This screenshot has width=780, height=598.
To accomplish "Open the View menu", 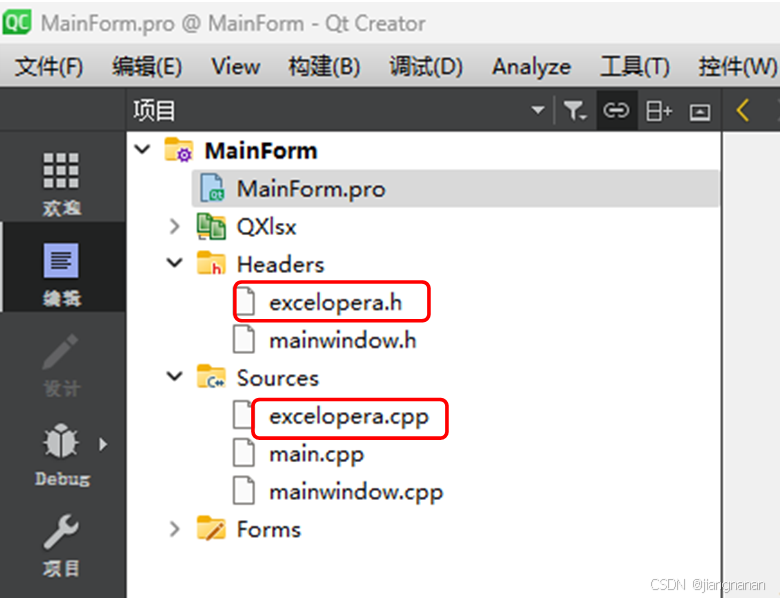I will point(235,66).
